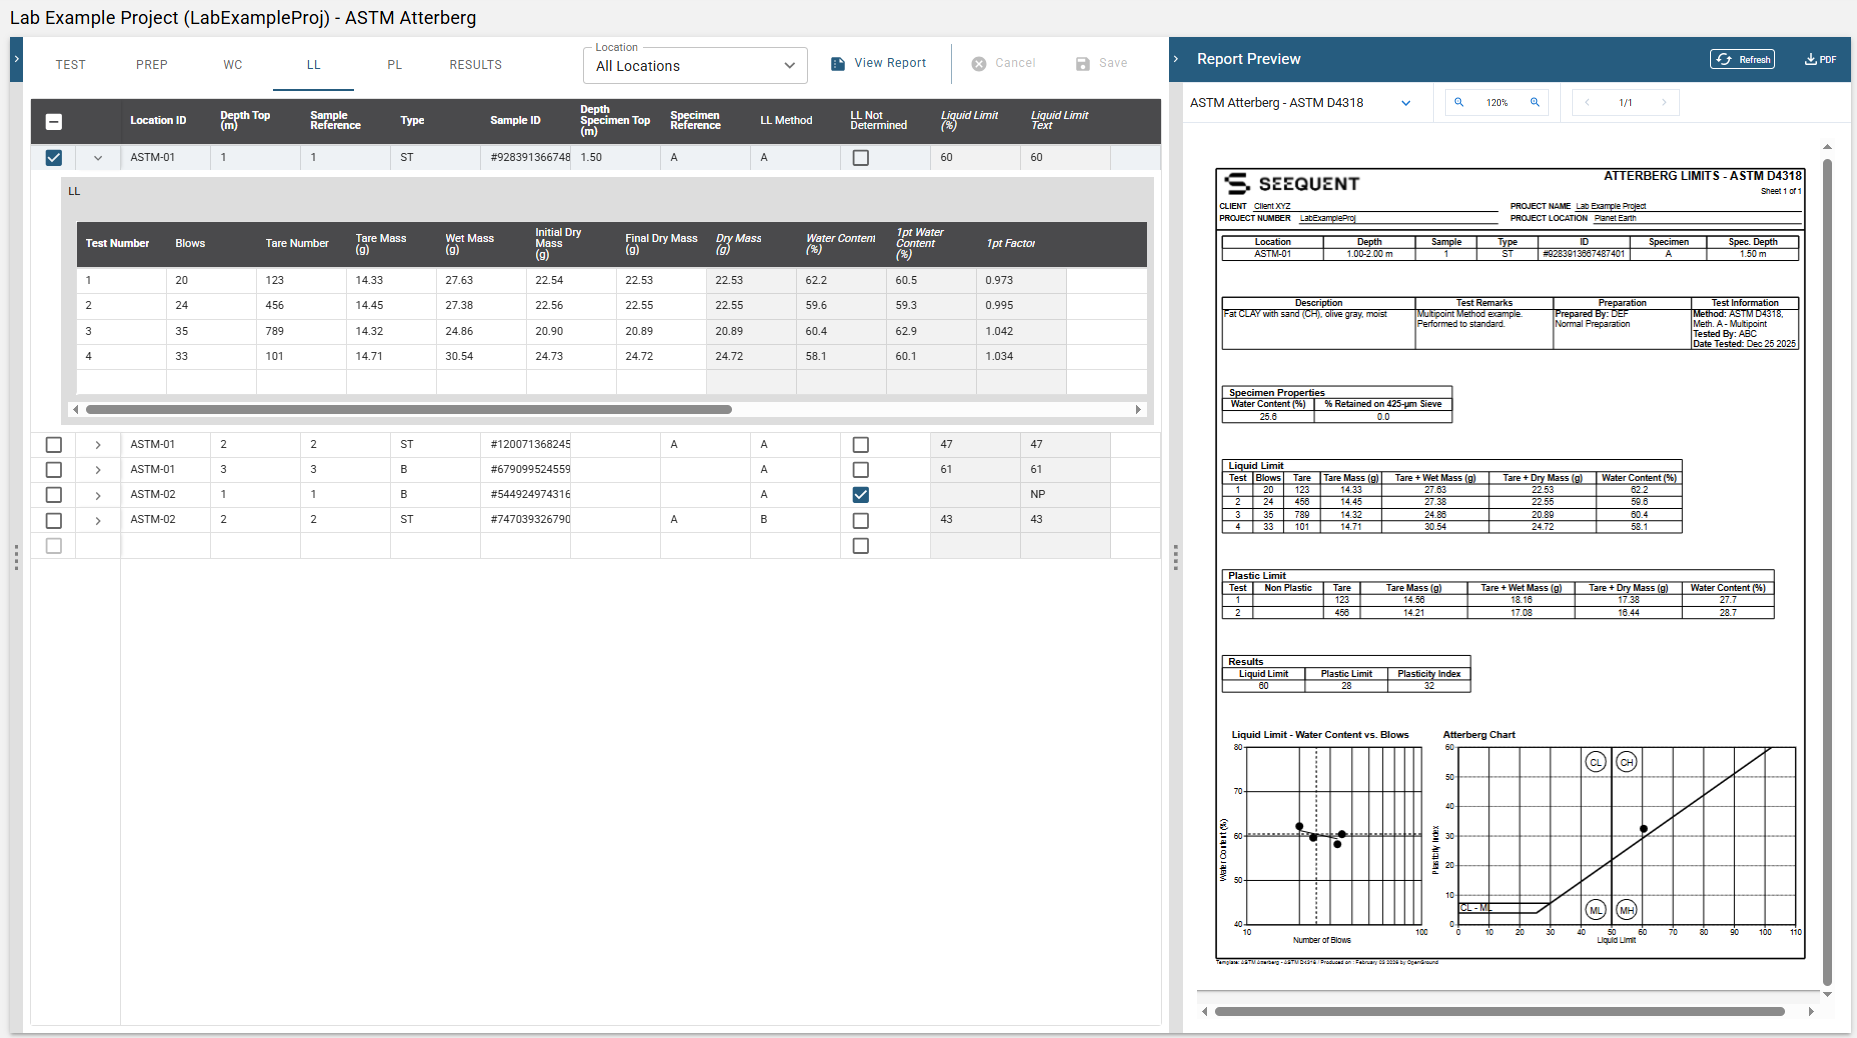
Task: Toggle the select-all header checkbox
Action: (x=54, y=121)
